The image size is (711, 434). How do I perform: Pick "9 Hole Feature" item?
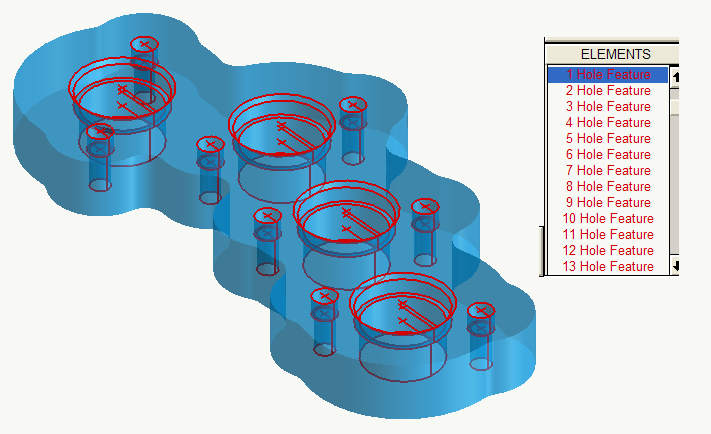pos(608,202)
